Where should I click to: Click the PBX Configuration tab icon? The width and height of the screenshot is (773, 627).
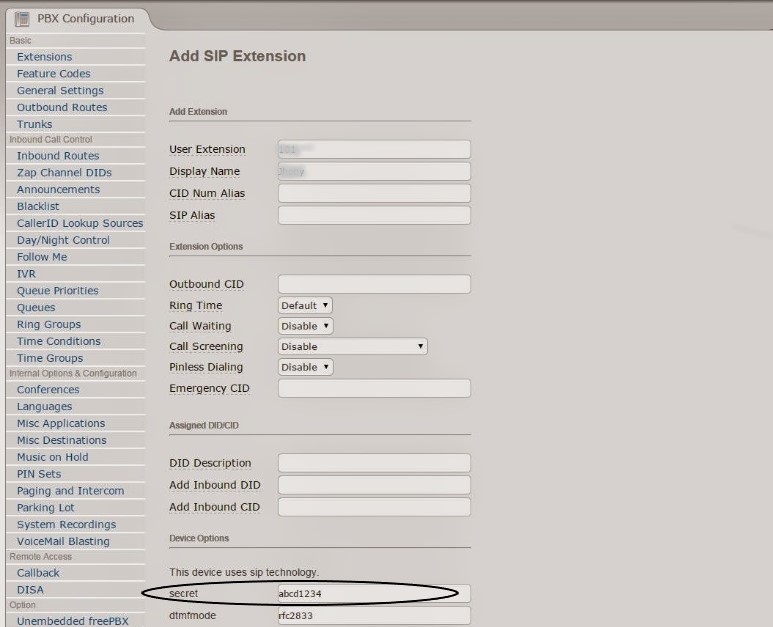coord(23,19)
